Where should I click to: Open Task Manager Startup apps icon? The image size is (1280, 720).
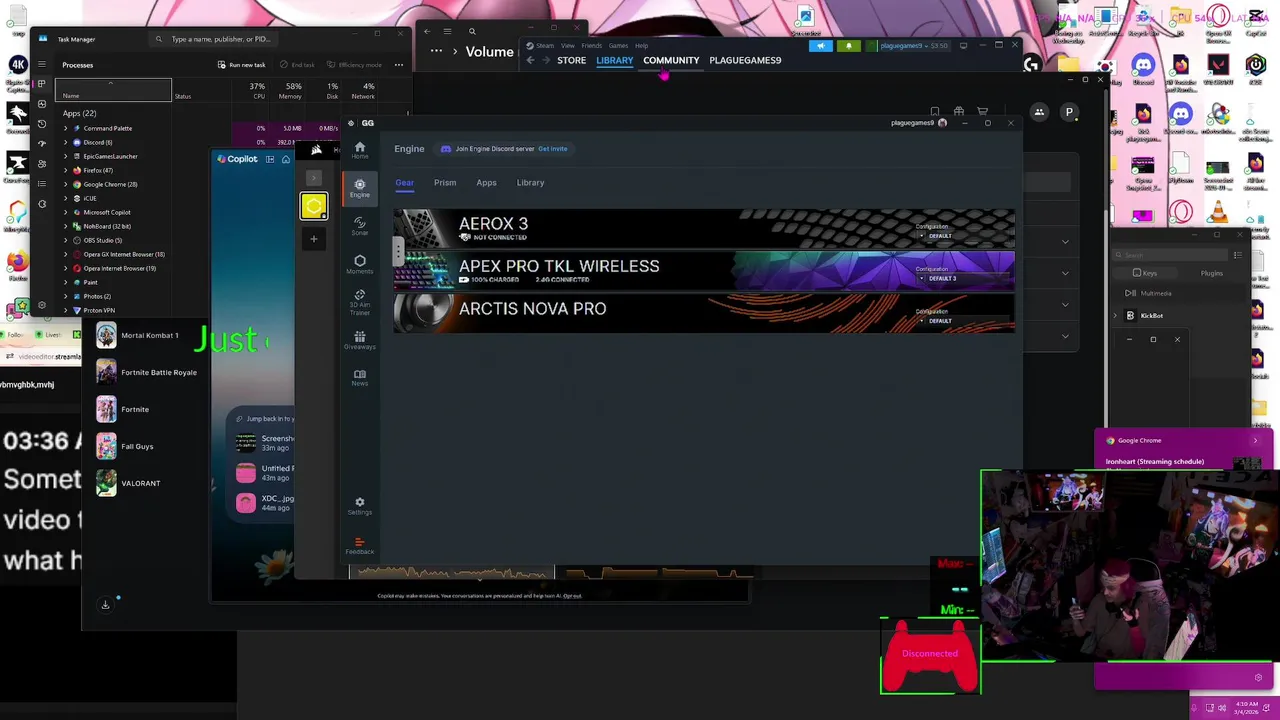coord(41,144)
